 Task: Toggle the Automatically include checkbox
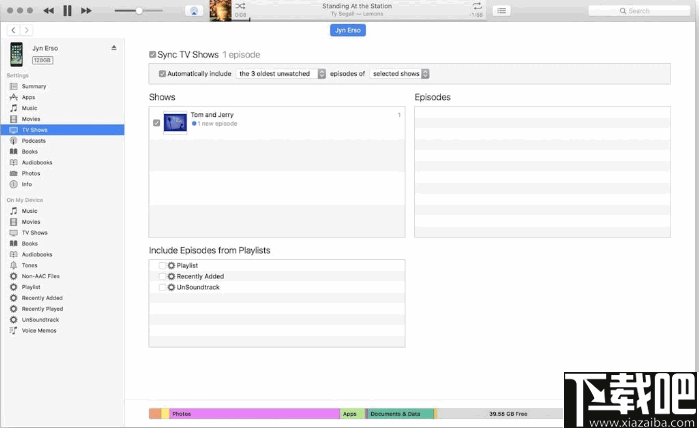coord(162,74)
